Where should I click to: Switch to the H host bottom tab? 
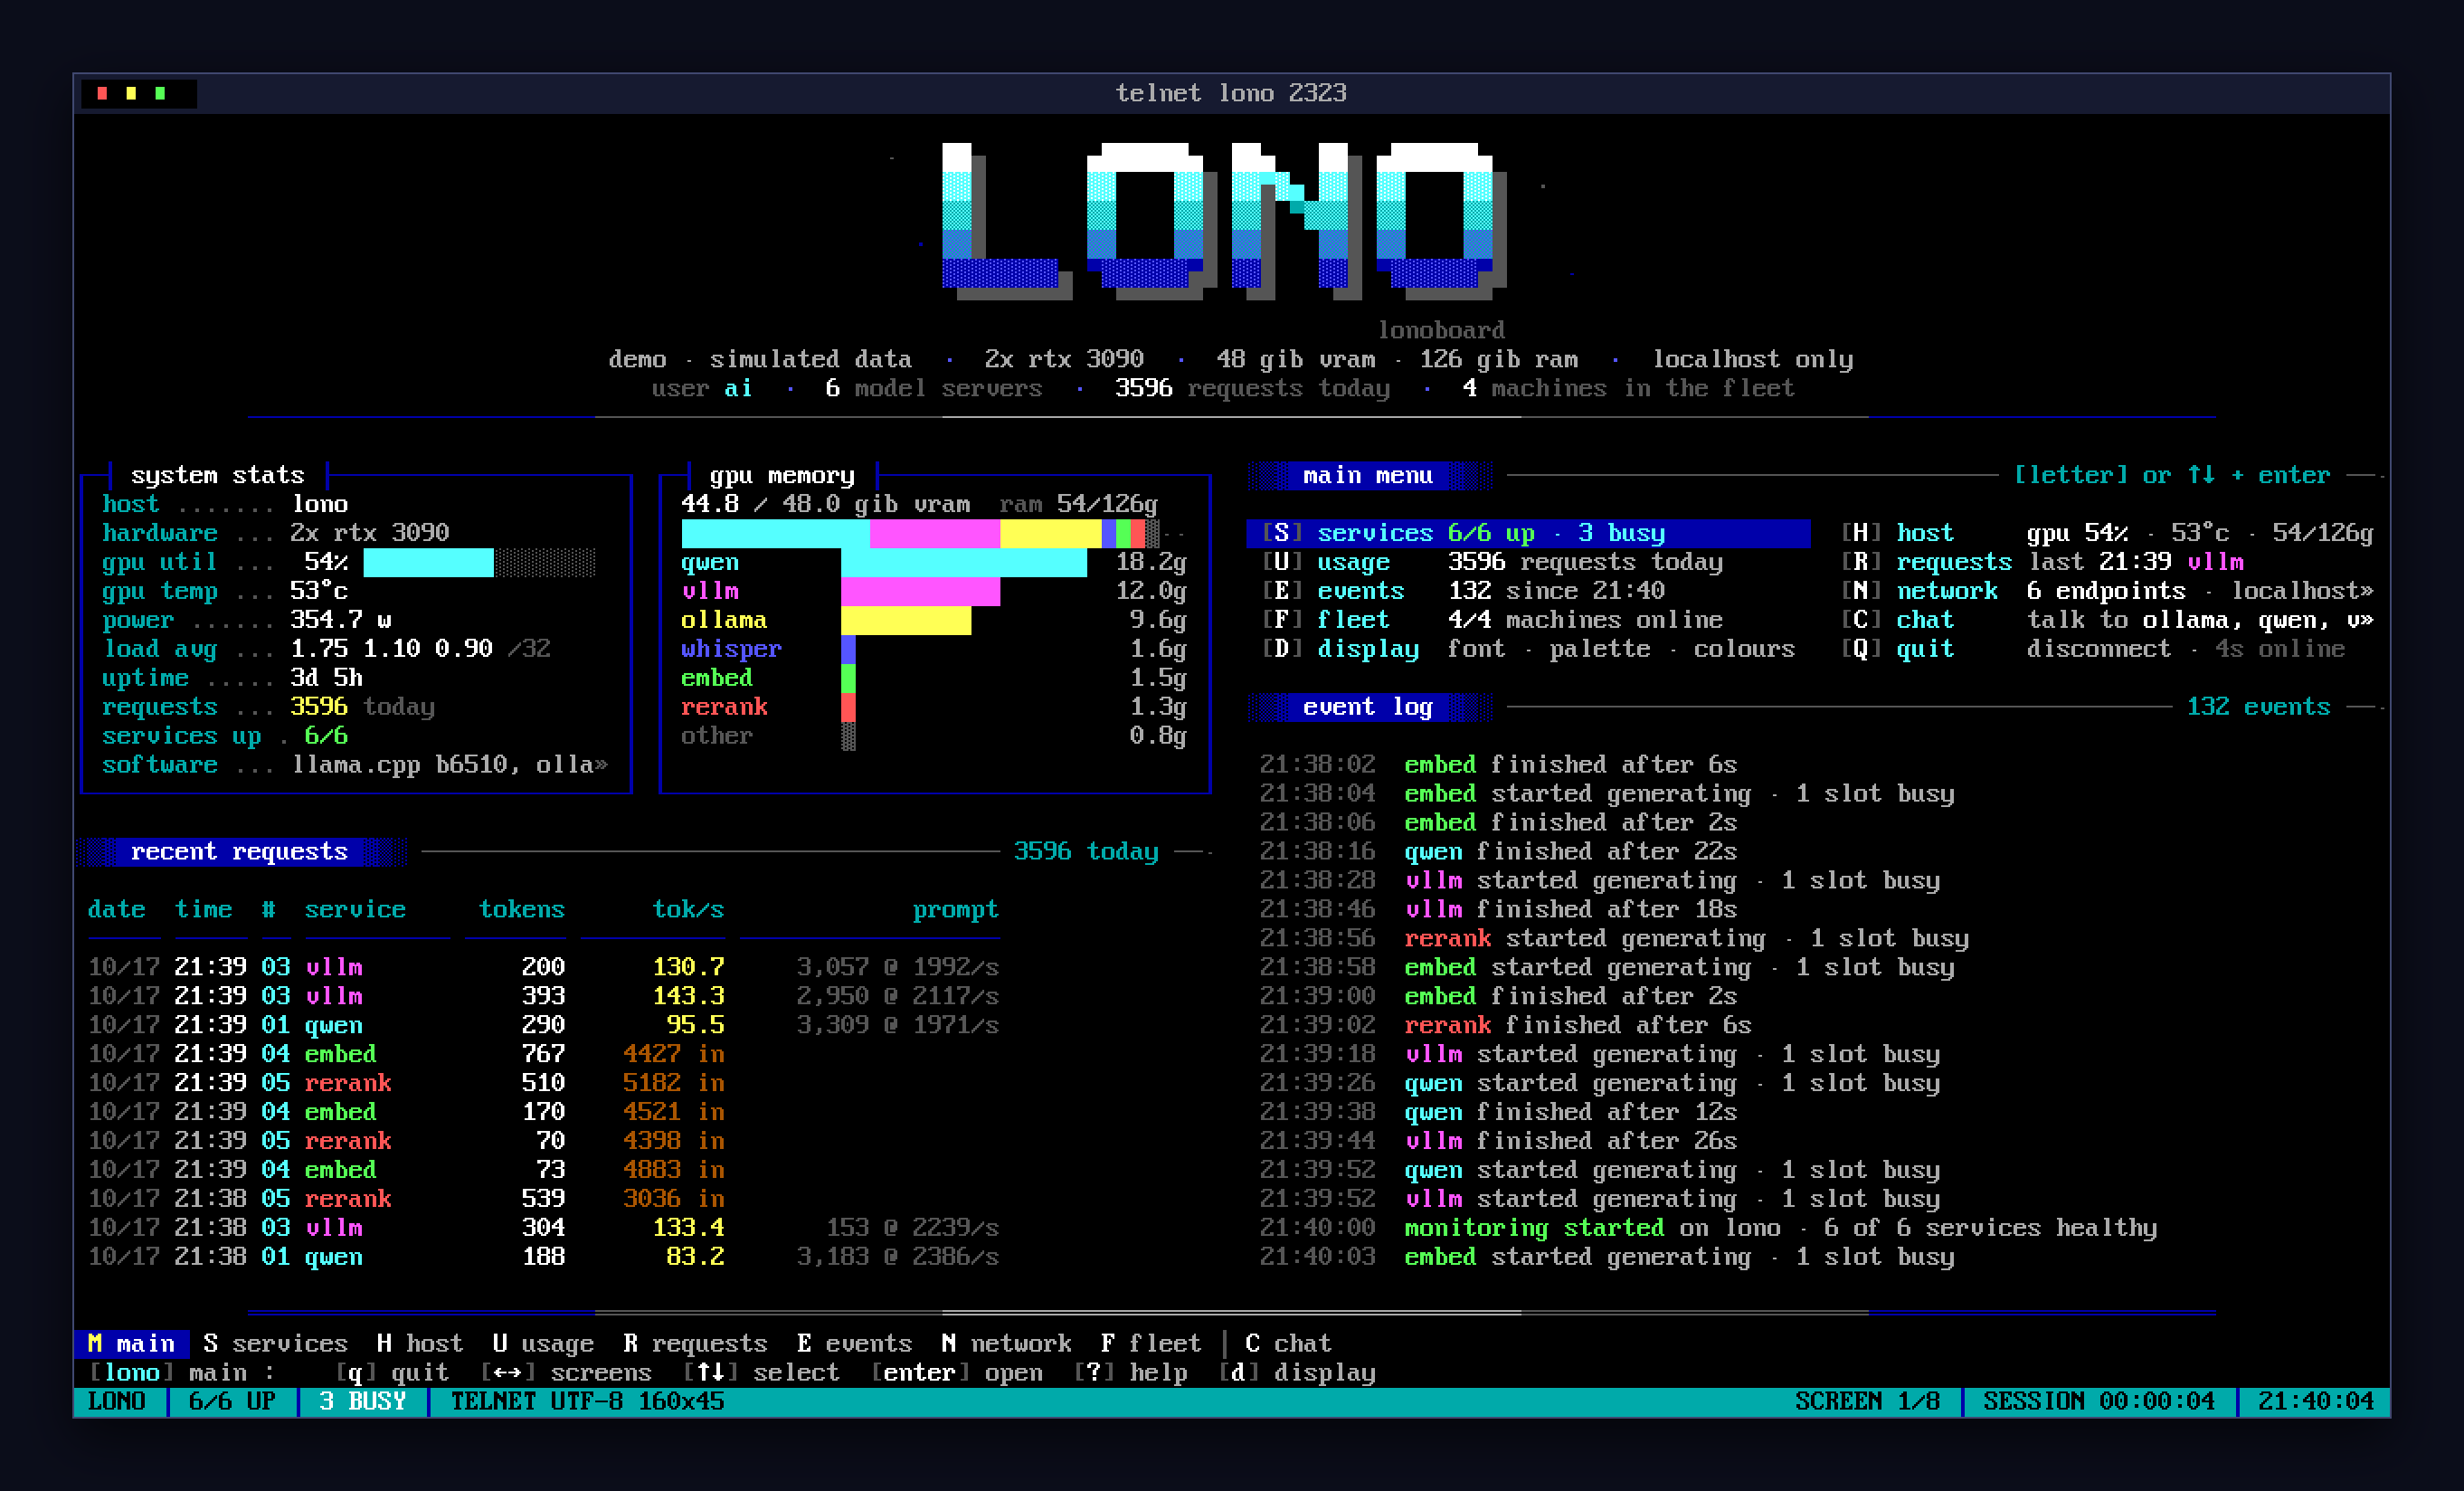[420, 1343]
